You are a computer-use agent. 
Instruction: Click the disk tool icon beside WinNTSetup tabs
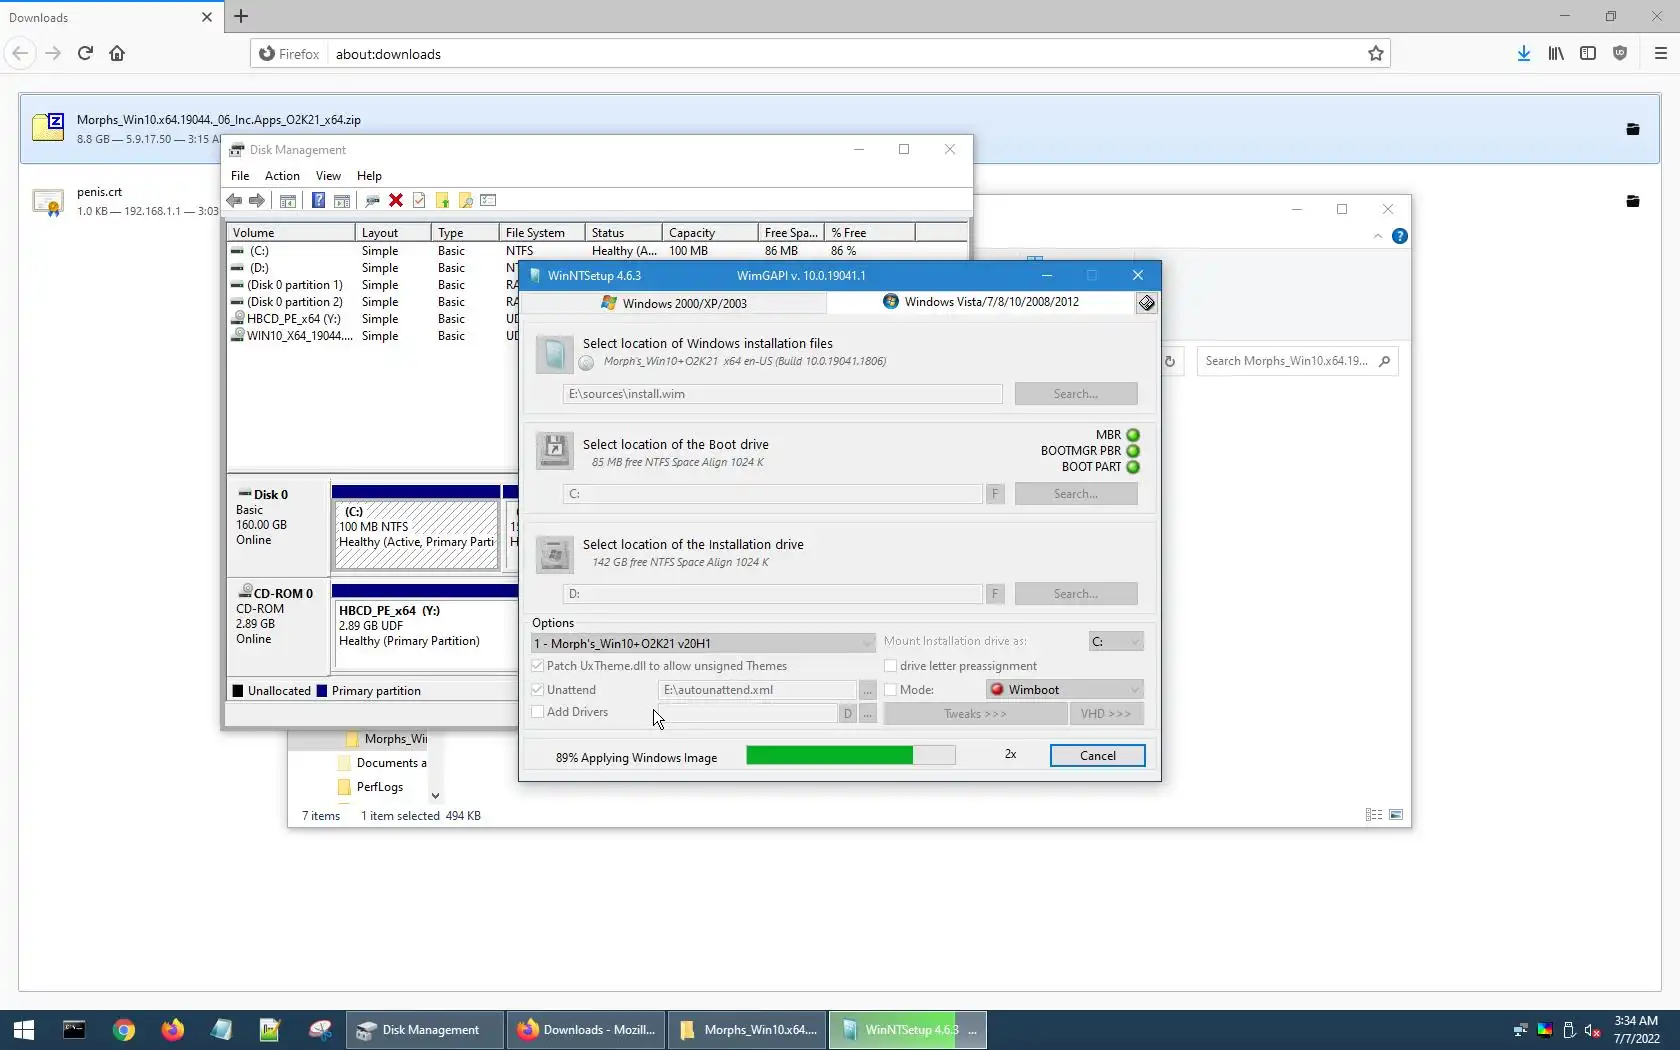(x=1147, y=303)
